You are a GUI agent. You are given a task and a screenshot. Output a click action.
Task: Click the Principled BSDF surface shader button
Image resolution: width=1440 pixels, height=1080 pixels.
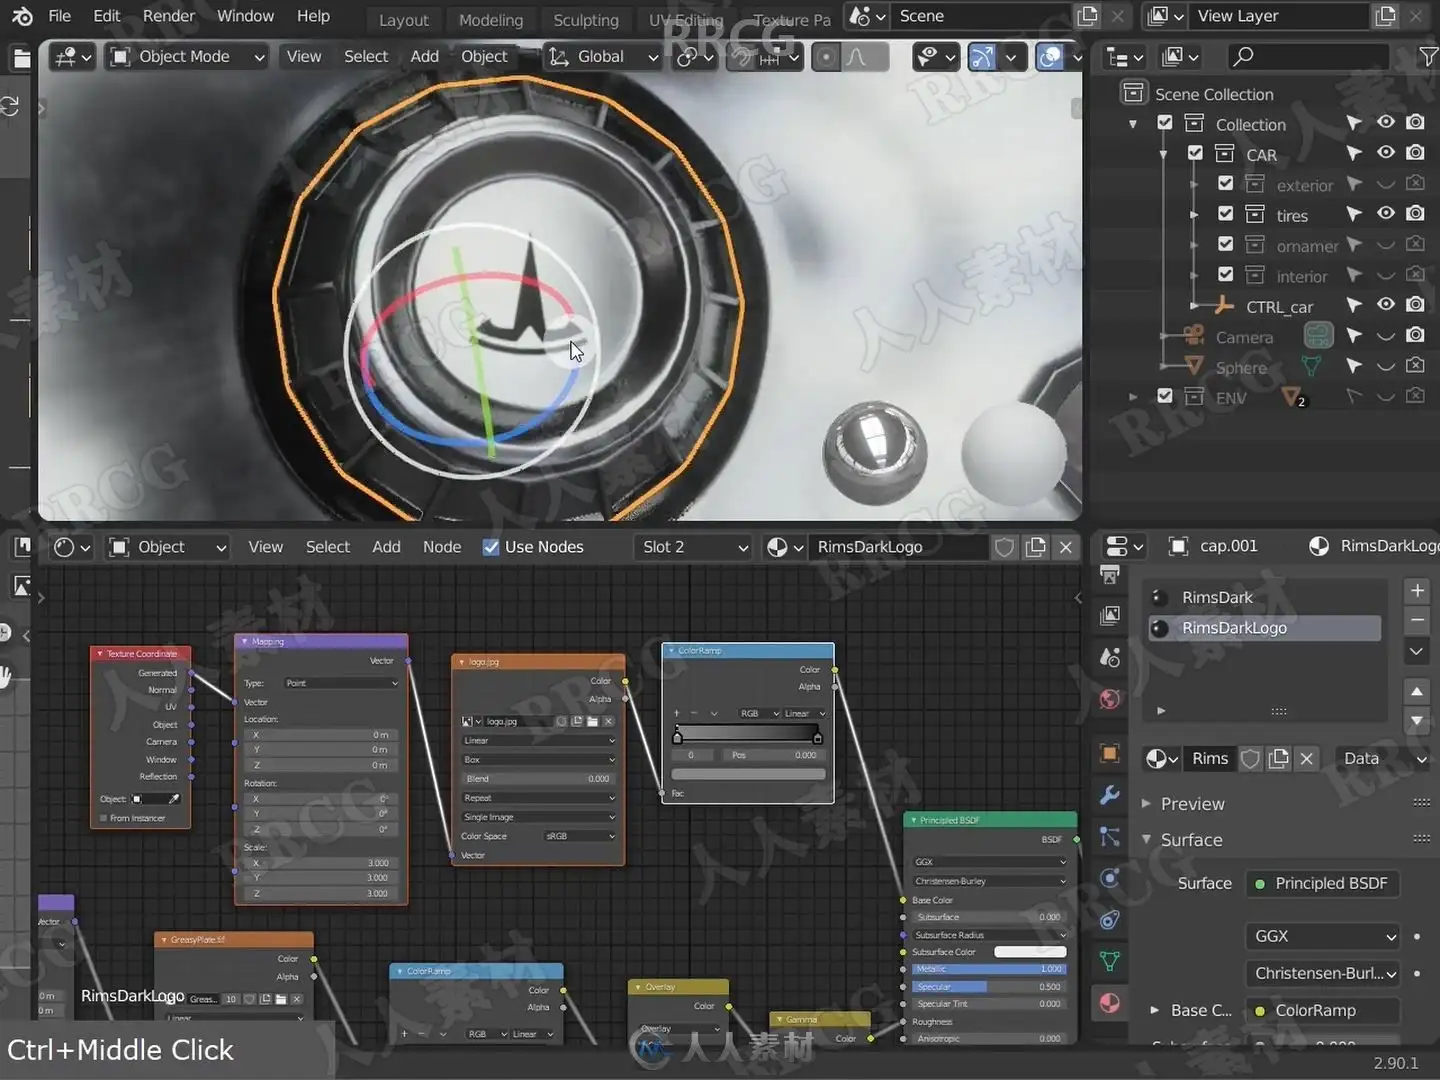[1323, 884]
